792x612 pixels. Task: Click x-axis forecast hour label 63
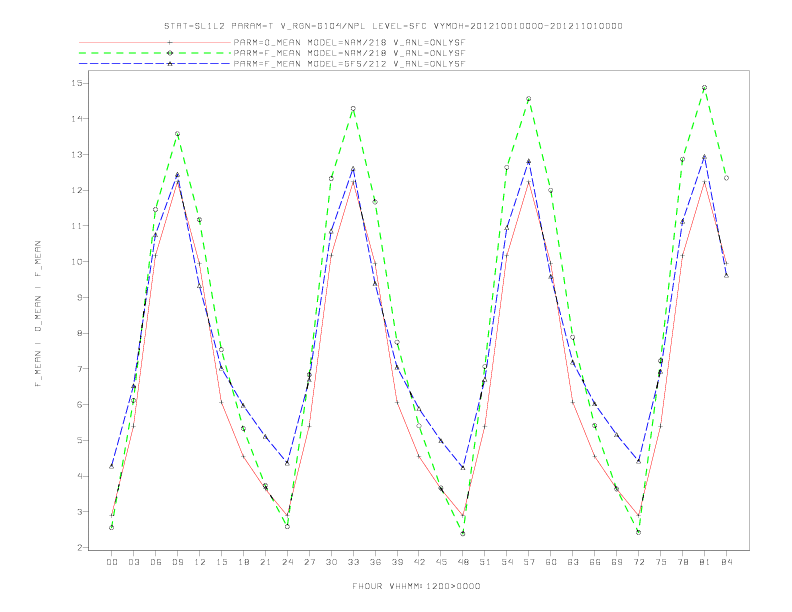click(573, 562)
